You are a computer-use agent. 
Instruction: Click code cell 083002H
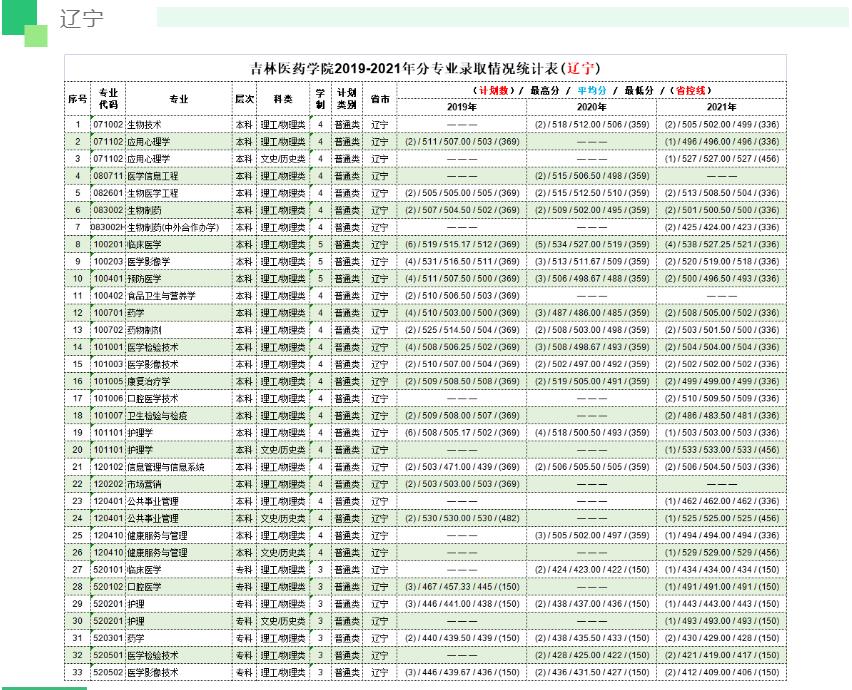point(108,227)
